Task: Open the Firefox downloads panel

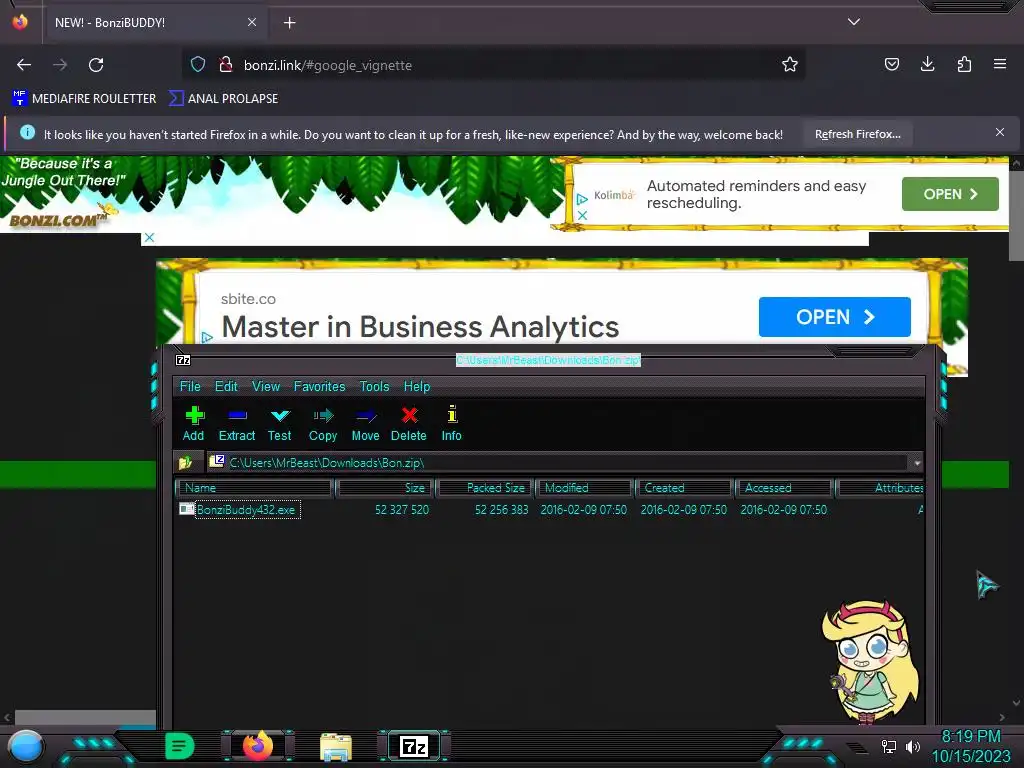Action: pyautogui.click(x=927, y=65)
